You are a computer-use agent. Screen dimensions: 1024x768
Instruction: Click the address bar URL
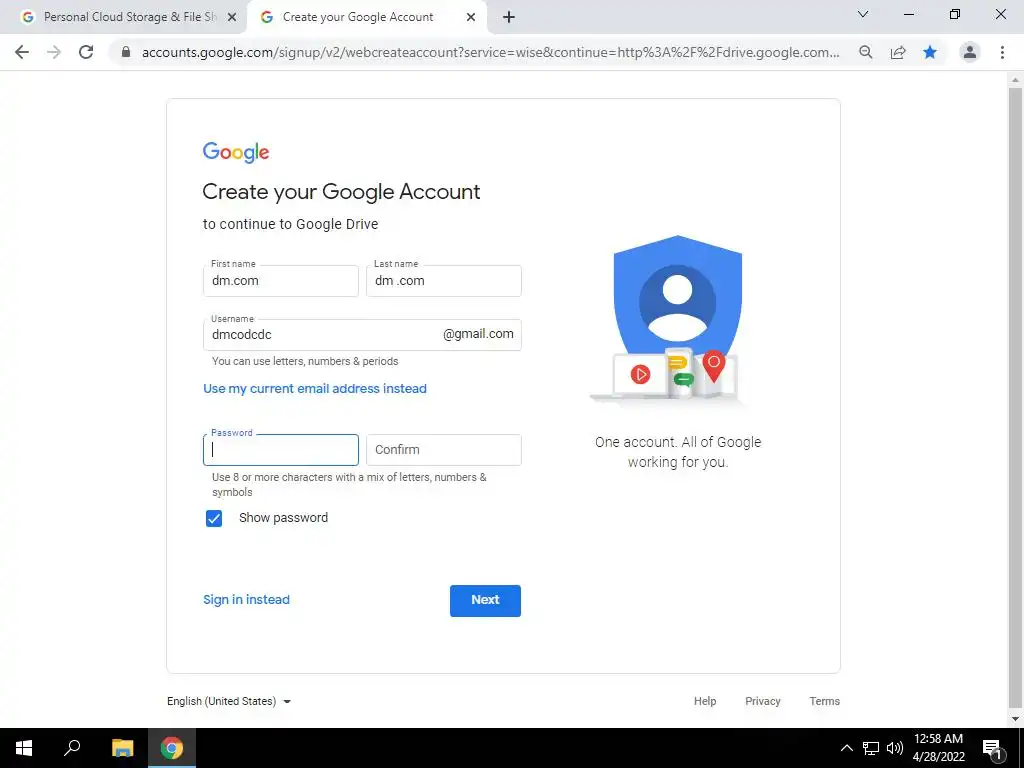490,52
